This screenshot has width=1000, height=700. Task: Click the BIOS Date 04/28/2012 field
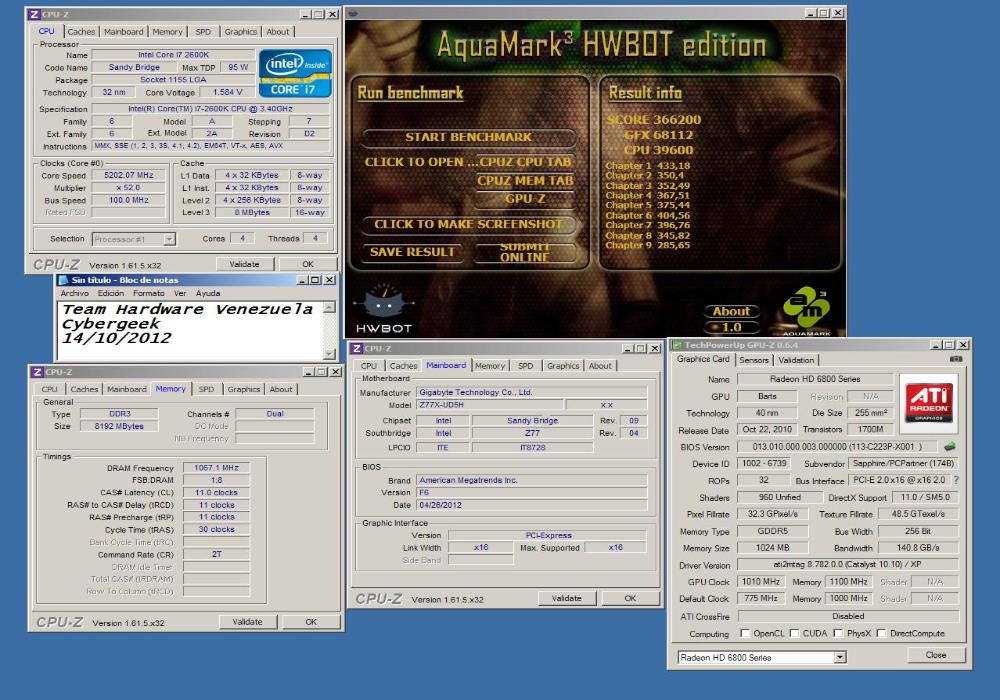click(x=532, y=505)
